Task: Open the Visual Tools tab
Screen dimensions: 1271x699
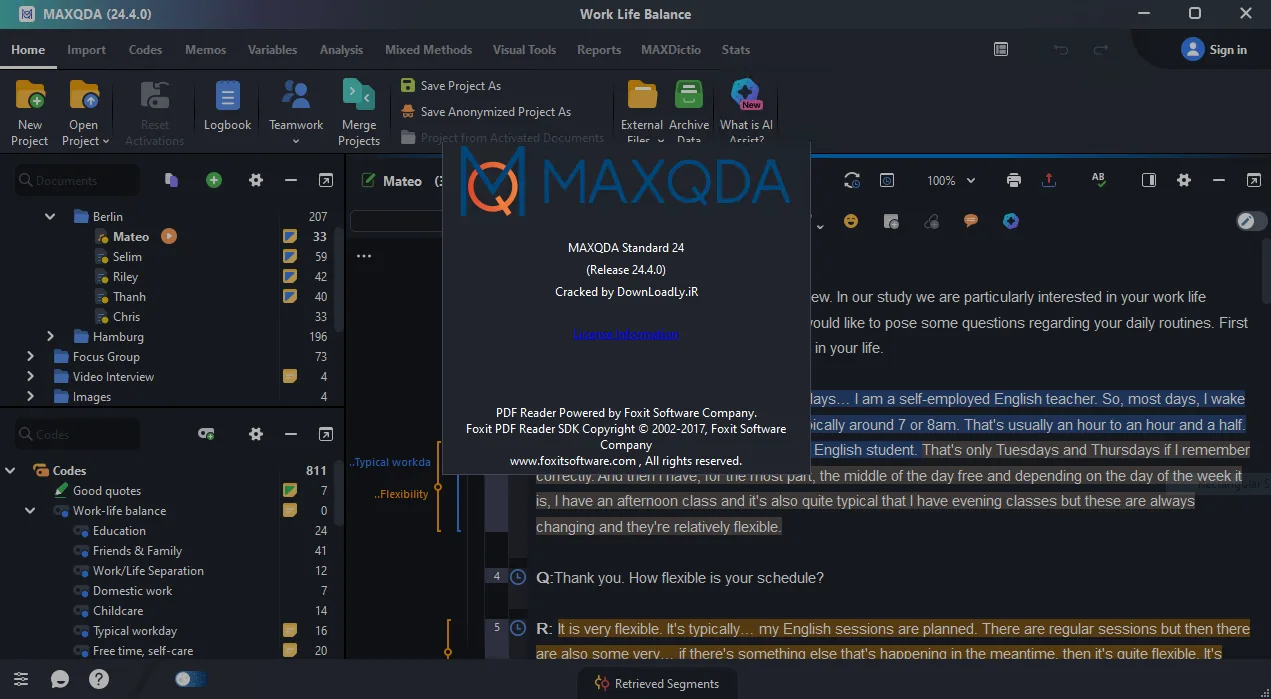Action: [524, 49]
